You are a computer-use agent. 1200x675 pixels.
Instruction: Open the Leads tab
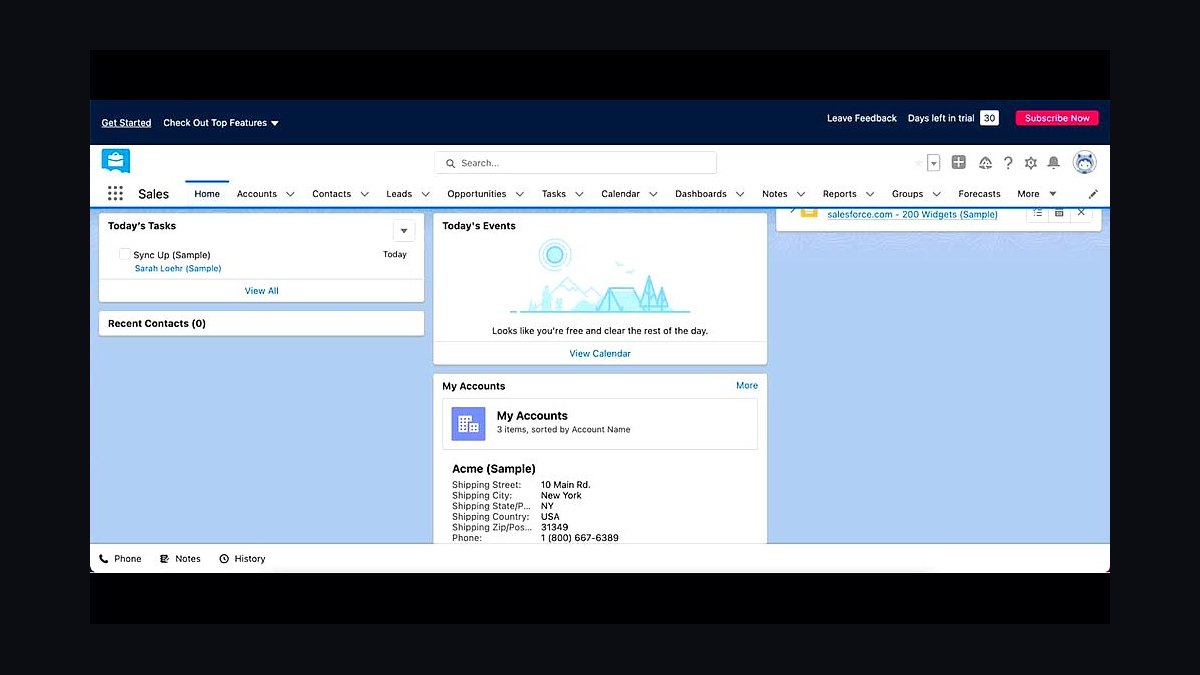coord(399,194)
